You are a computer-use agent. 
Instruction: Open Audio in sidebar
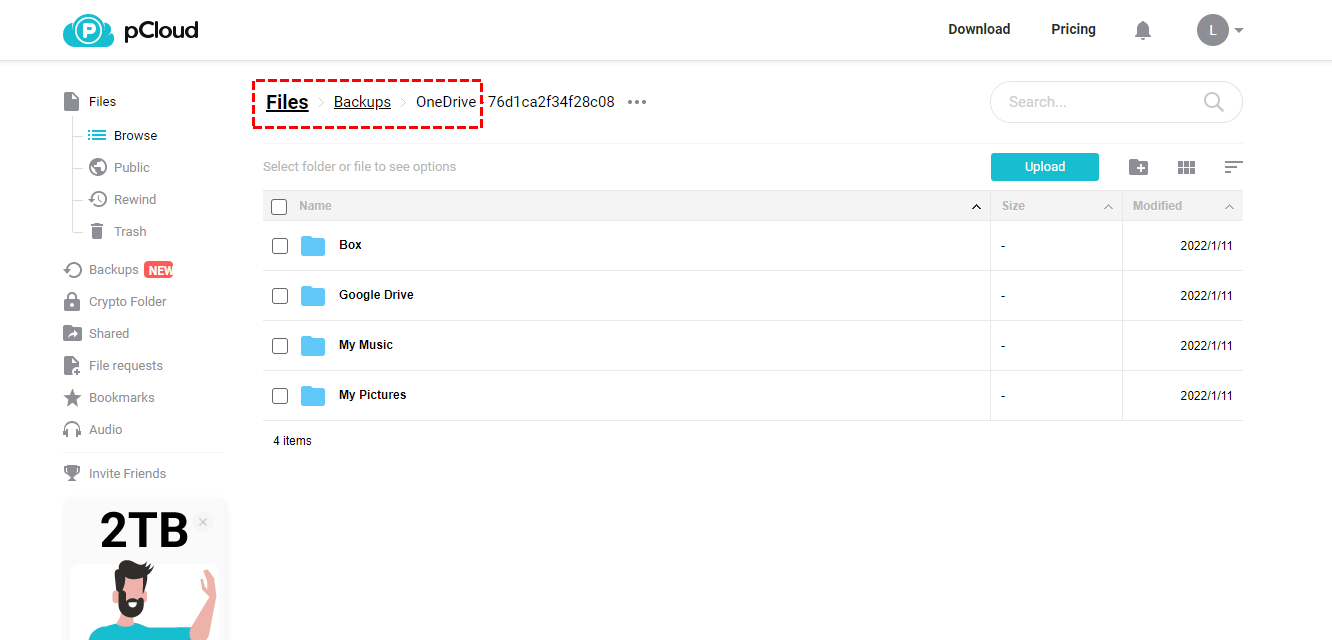point(106,430)
